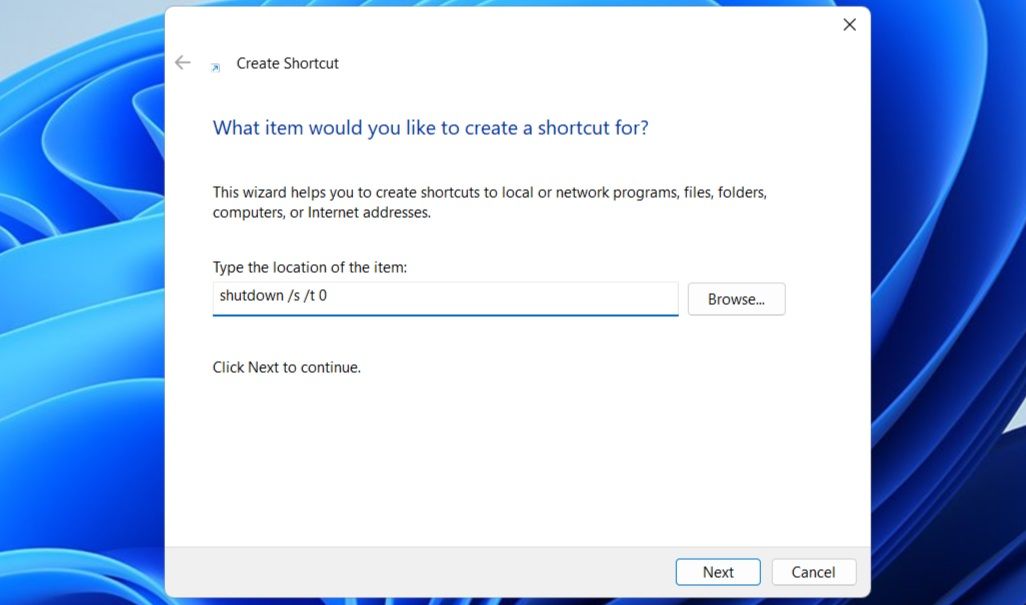Click the small shortcut icon beside the title
Image resolution: width=1026 pixels, height=605 pixels.
click(214, 64)
